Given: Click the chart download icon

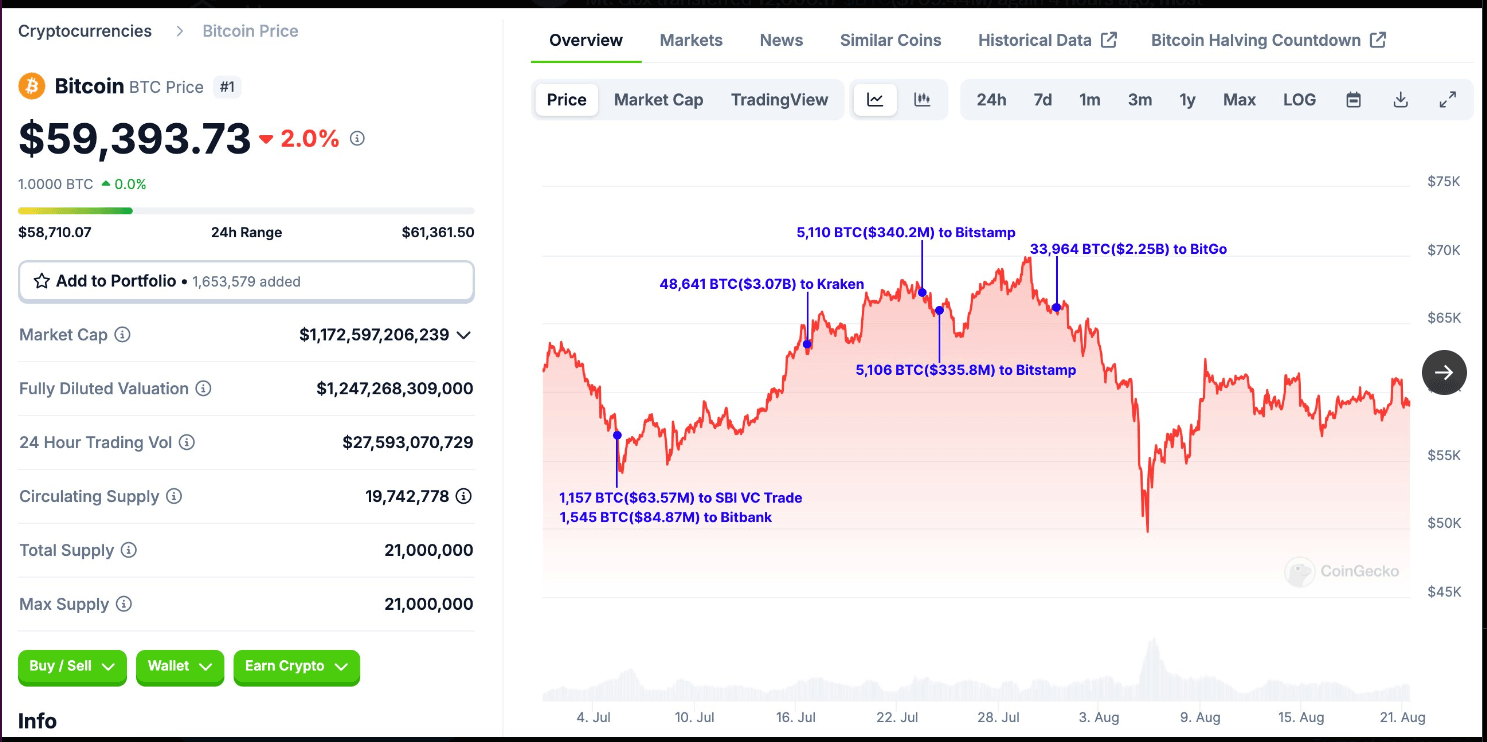Looking at the screenshot, I should (1400, 99).
